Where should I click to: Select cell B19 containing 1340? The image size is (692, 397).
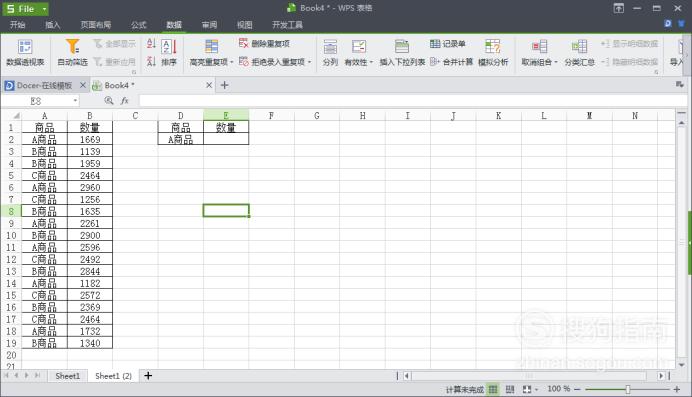(x=90, y=343)
